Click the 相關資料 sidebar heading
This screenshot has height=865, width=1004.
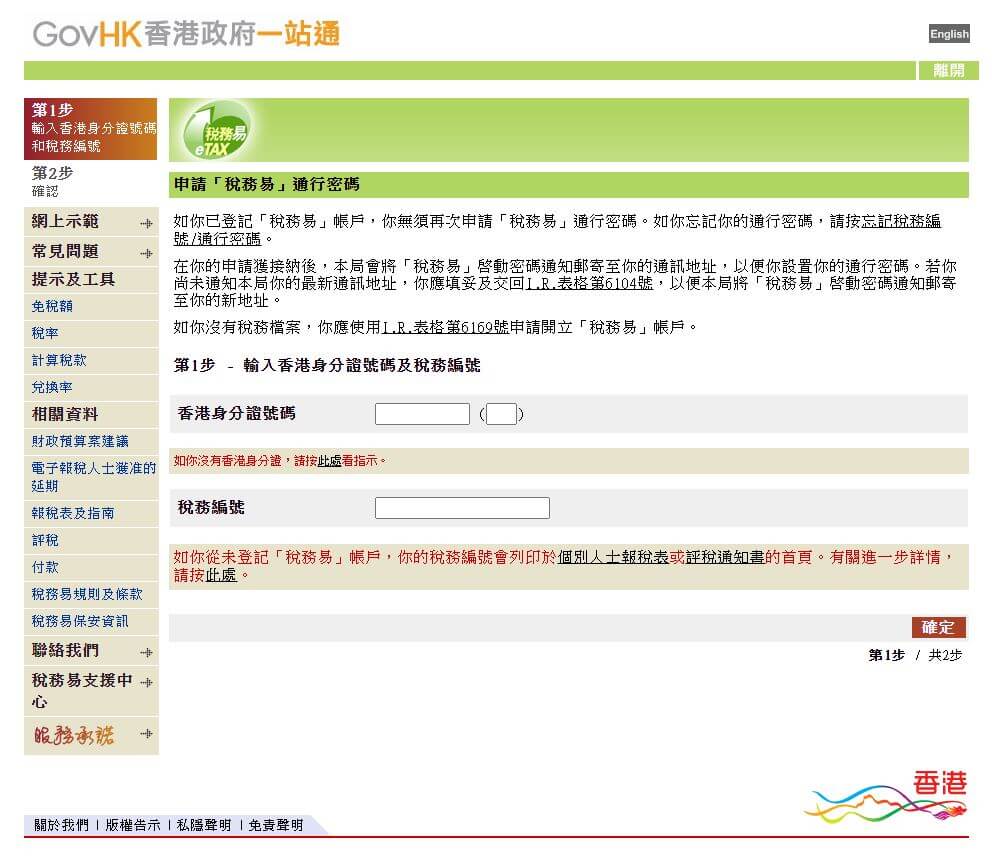[65, 414]
